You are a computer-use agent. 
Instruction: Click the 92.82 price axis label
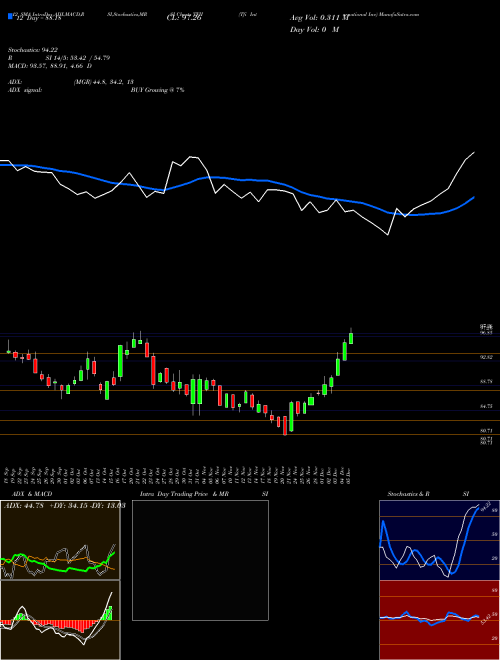[x=487, y=357]
